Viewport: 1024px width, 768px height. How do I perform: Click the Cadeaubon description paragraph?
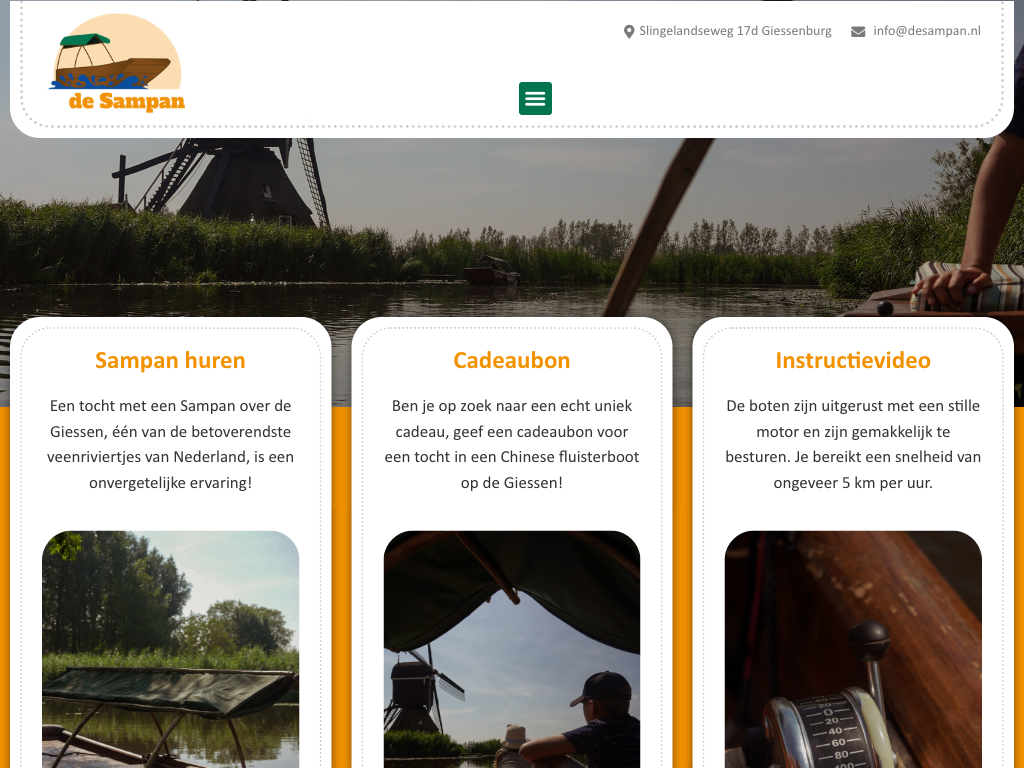[x=511, y=444]
